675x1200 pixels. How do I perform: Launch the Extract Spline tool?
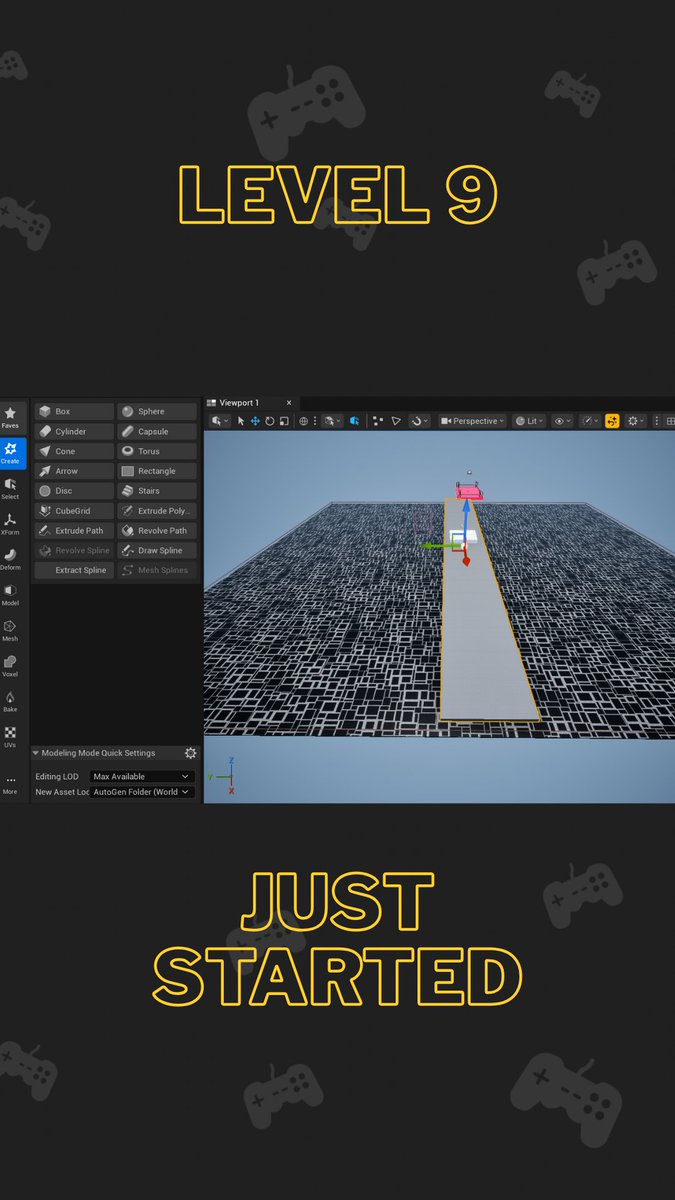tap(74, 570)
